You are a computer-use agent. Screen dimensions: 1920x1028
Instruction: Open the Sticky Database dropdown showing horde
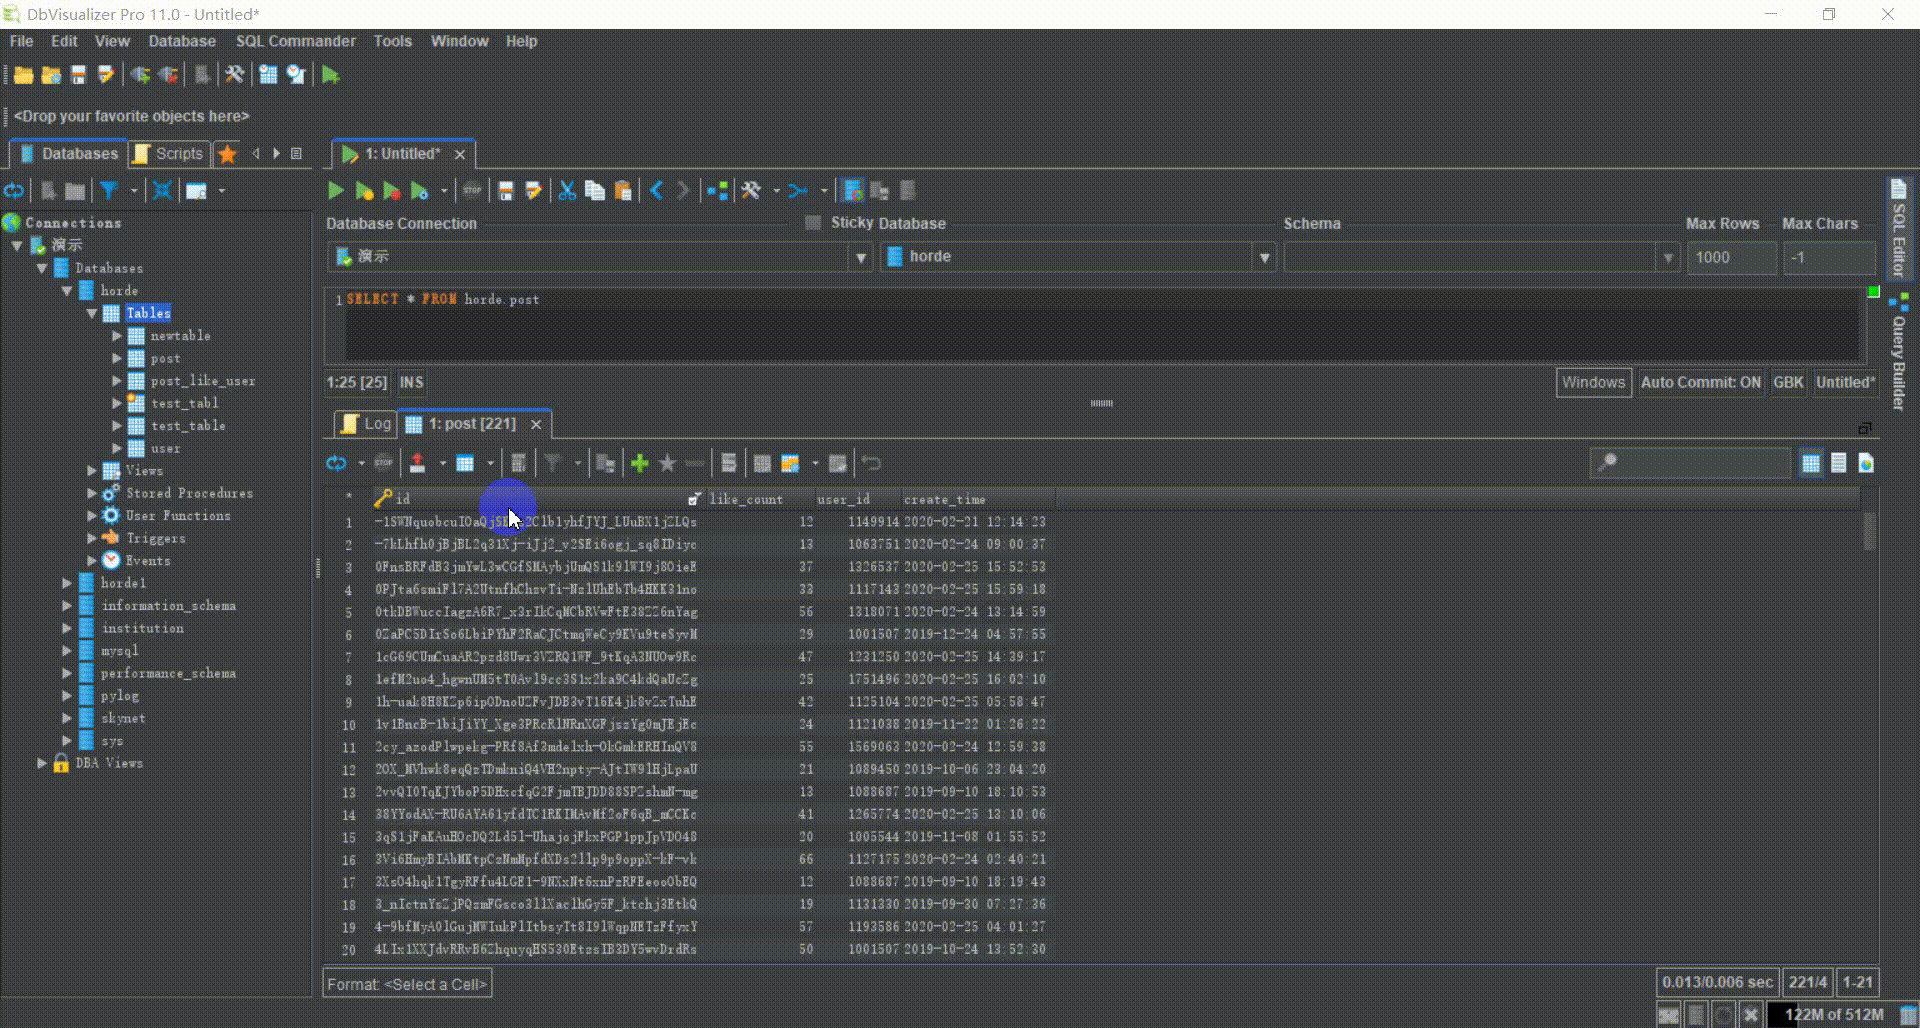(x=1263, y=257)
